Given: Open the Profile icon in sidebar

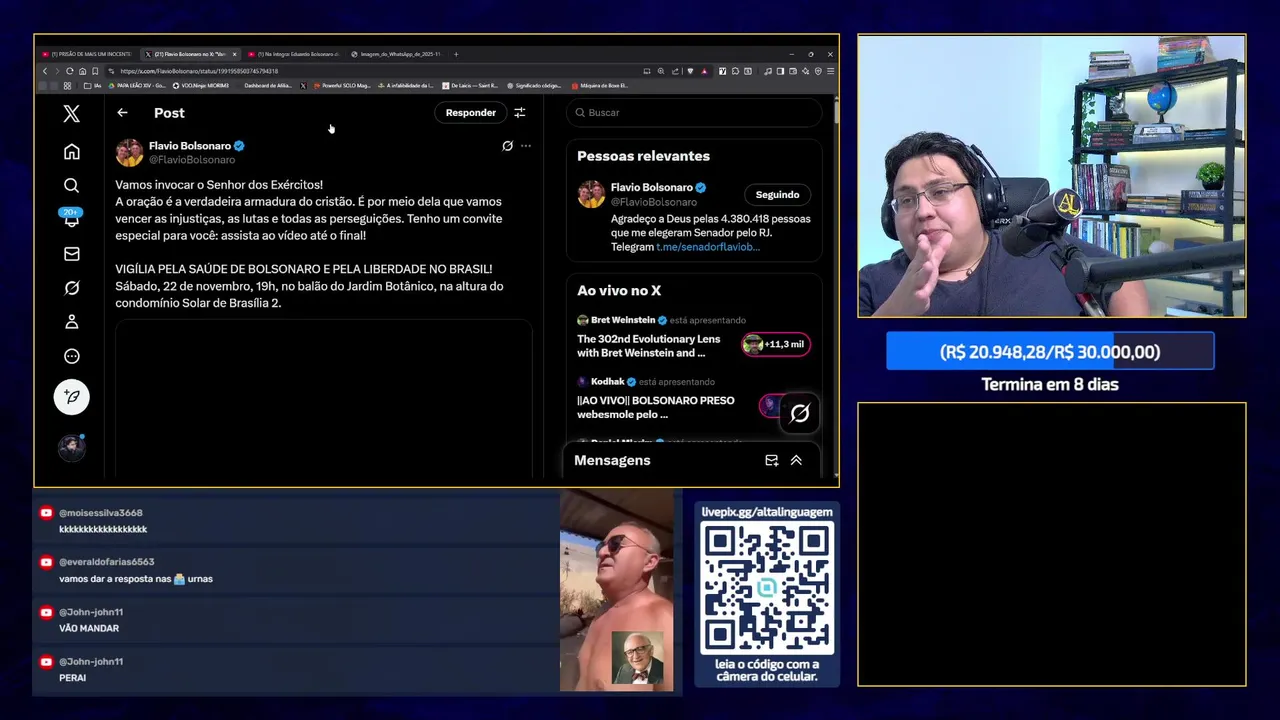Looking at the screenshot, I should click(x=71, y=322).
